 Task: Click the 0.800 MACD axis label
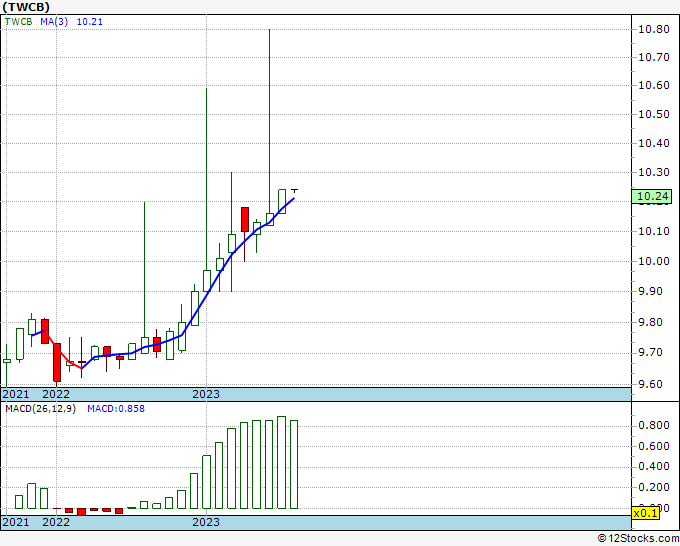click(x=654, y=425)
